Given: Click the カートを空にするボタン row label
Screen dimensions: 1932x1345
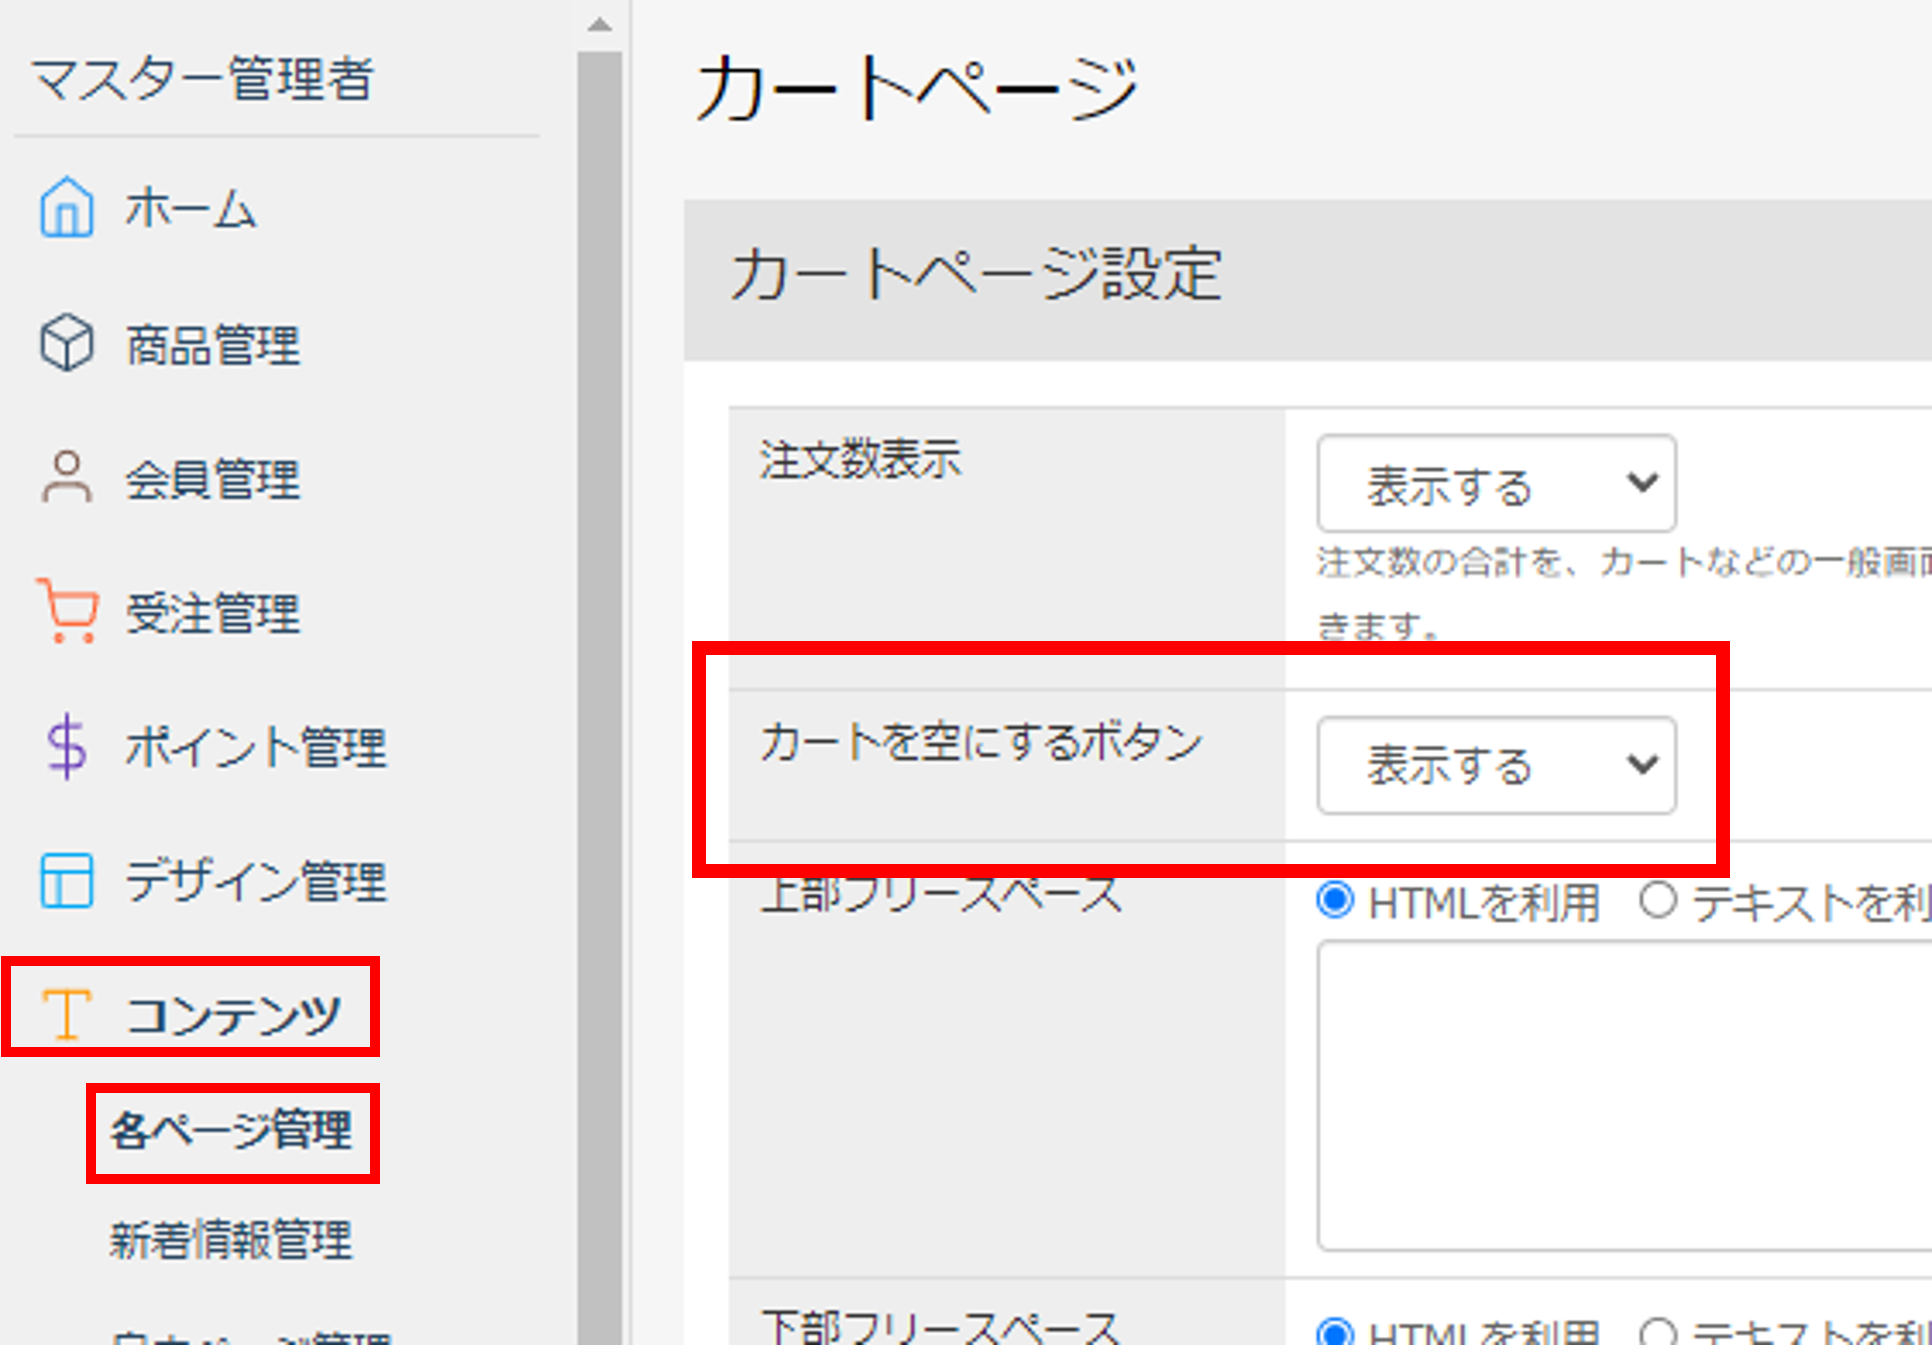Looking at the screenshot, I should coord(981,743).
